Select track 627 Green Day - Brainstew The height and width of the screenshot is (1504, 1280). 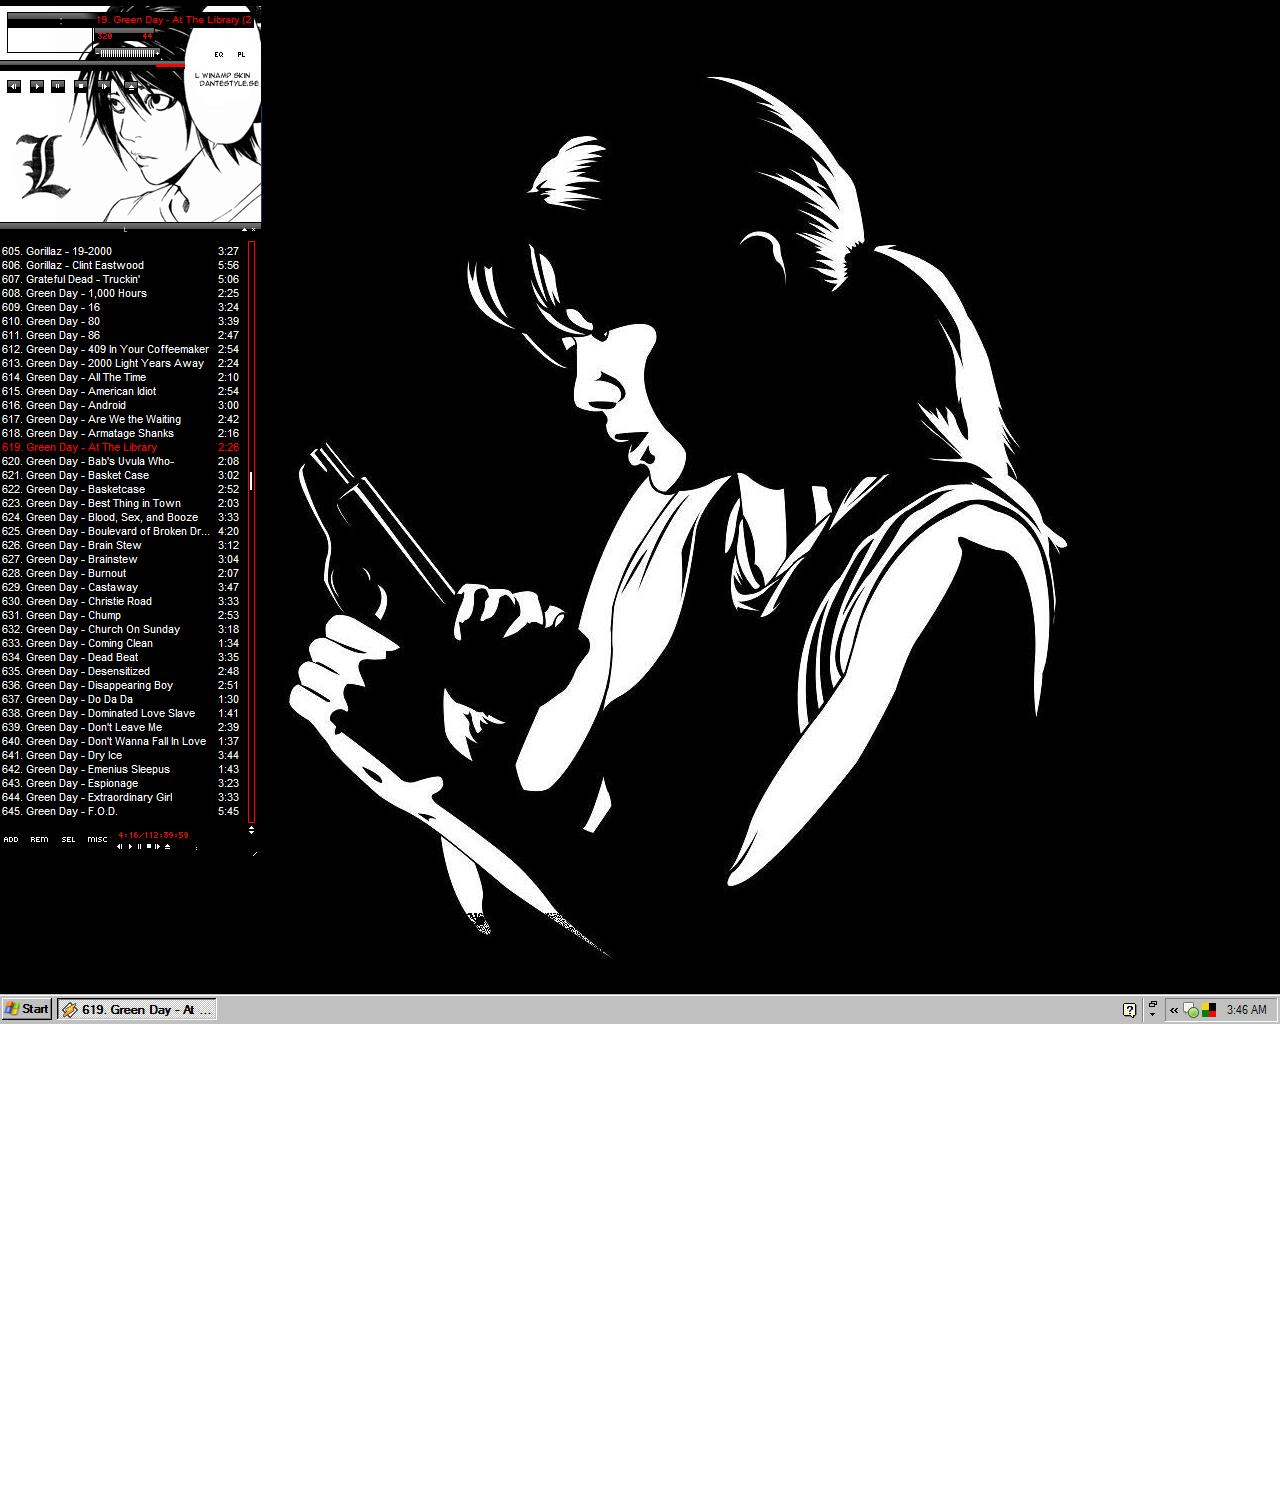point(120,560)
